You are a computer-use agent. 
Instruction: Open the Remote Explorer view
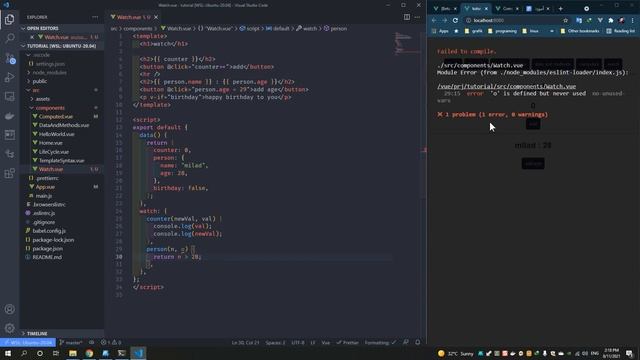coord(9,96)
